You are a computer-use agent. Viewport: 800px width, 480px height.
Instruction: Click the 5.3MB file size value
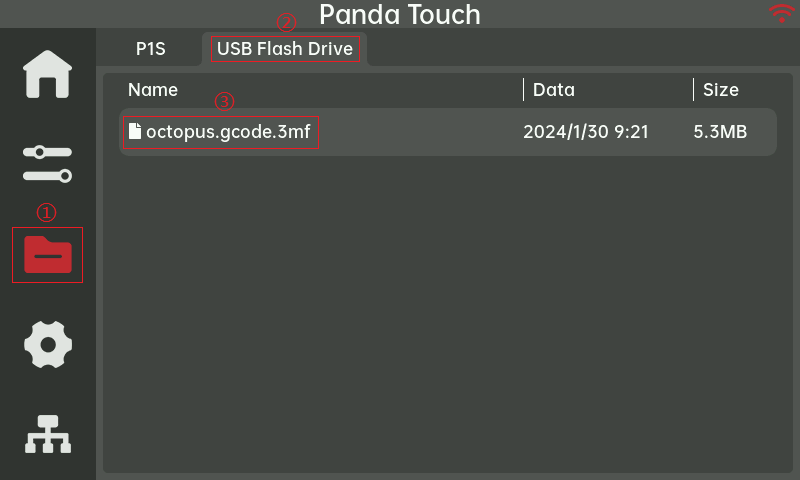(720, 132)
